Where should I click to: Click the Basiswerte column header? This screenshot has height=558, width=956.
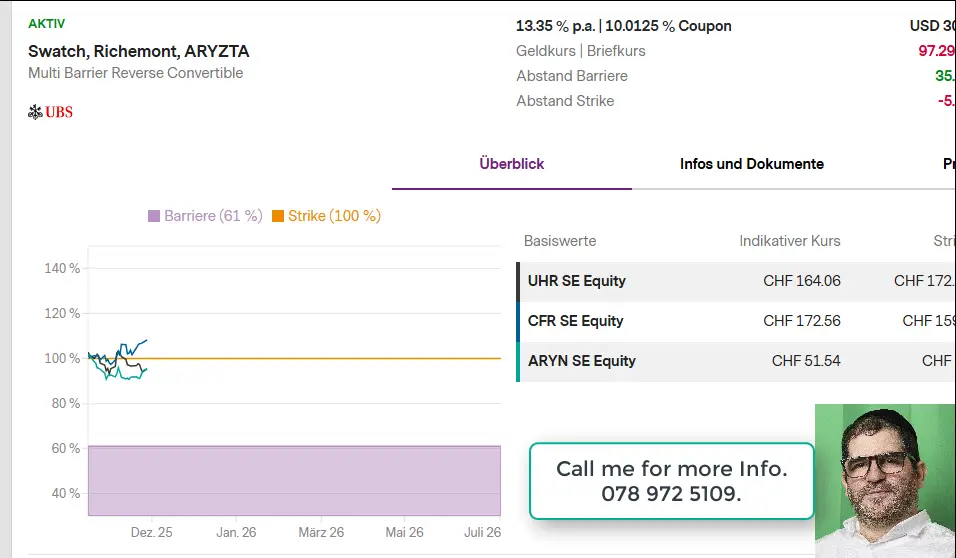[560, 241]
